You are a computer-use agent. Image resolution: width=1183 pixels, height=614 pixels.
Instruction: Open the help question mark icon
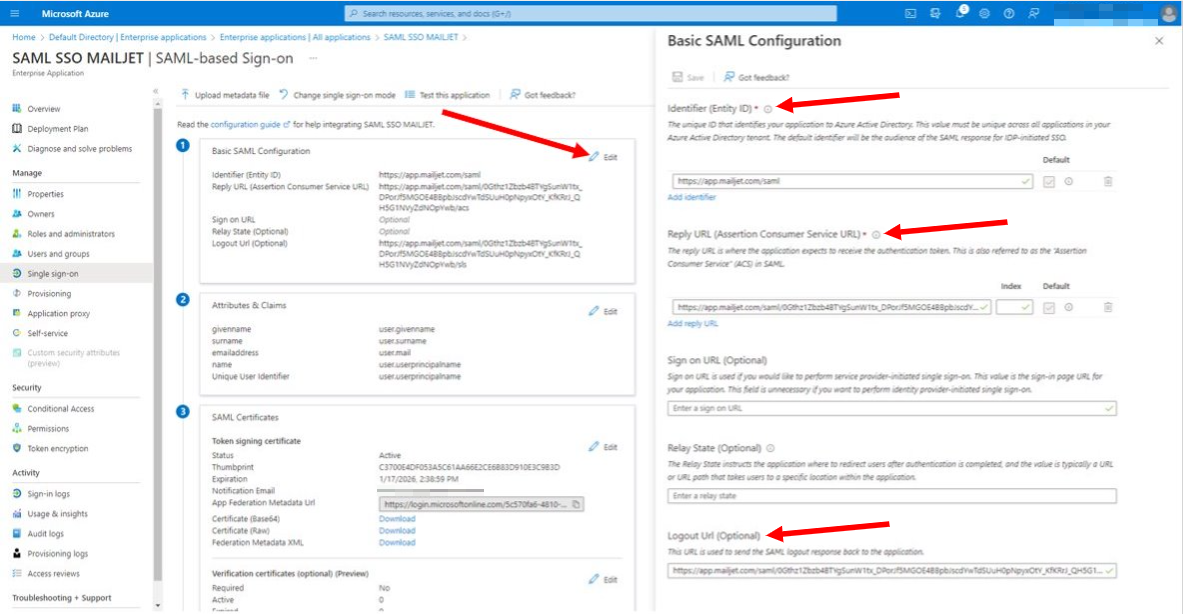pyautogui.click(x=1009, y=14)
